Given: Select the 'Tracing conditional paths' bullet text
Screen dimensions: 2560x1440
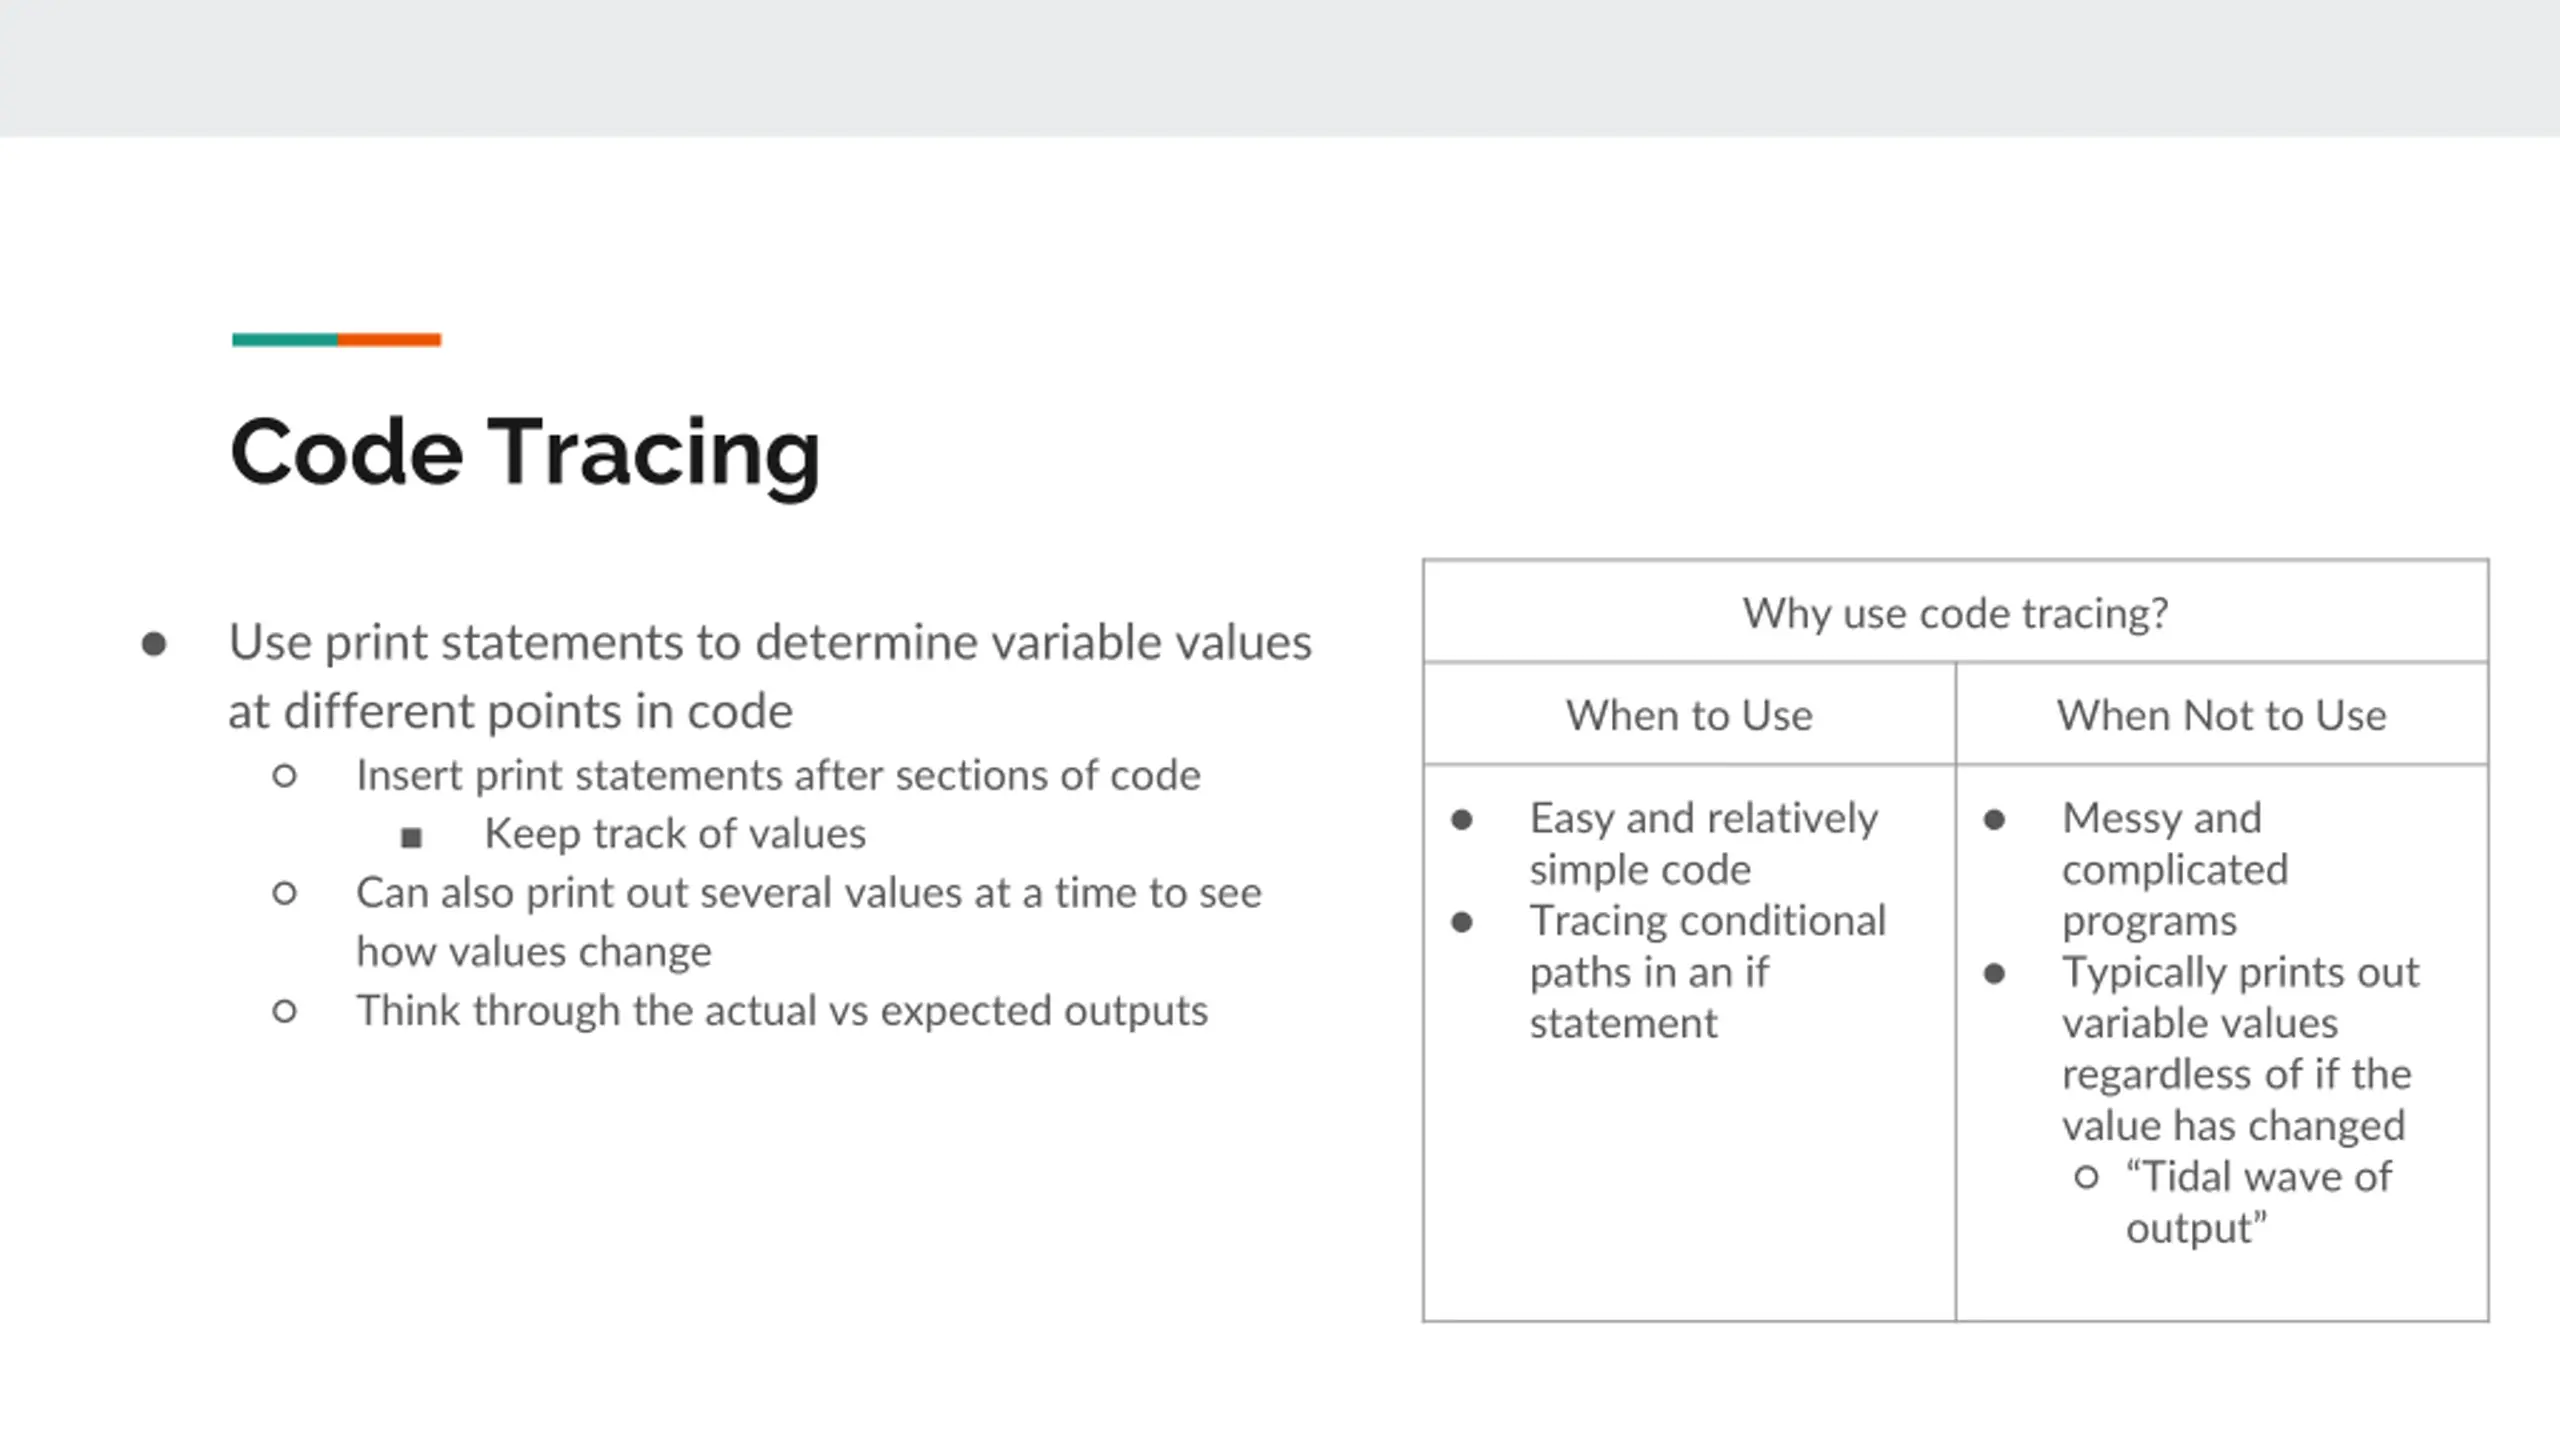Looking at the screenshot, I should coord(1708,971).
